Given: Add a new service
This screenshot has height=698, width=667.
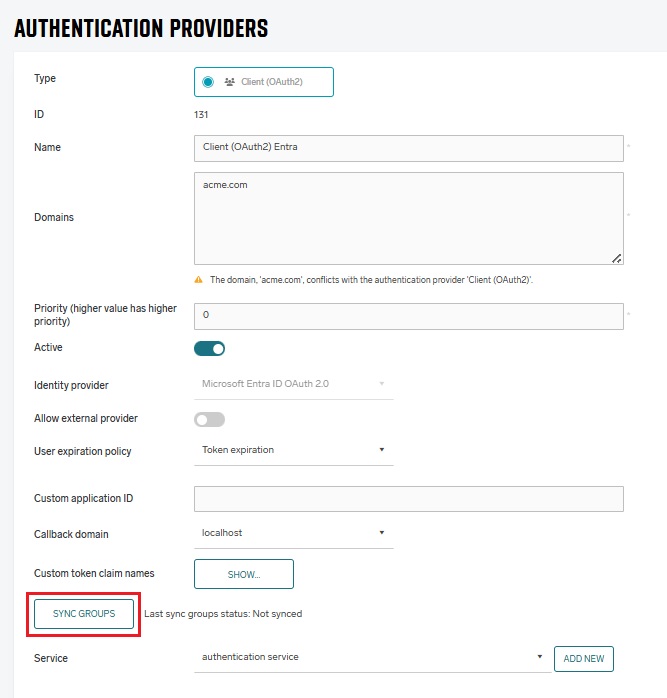Looking at the screenshot, I should pyautogui.click(x=583, y=658).
